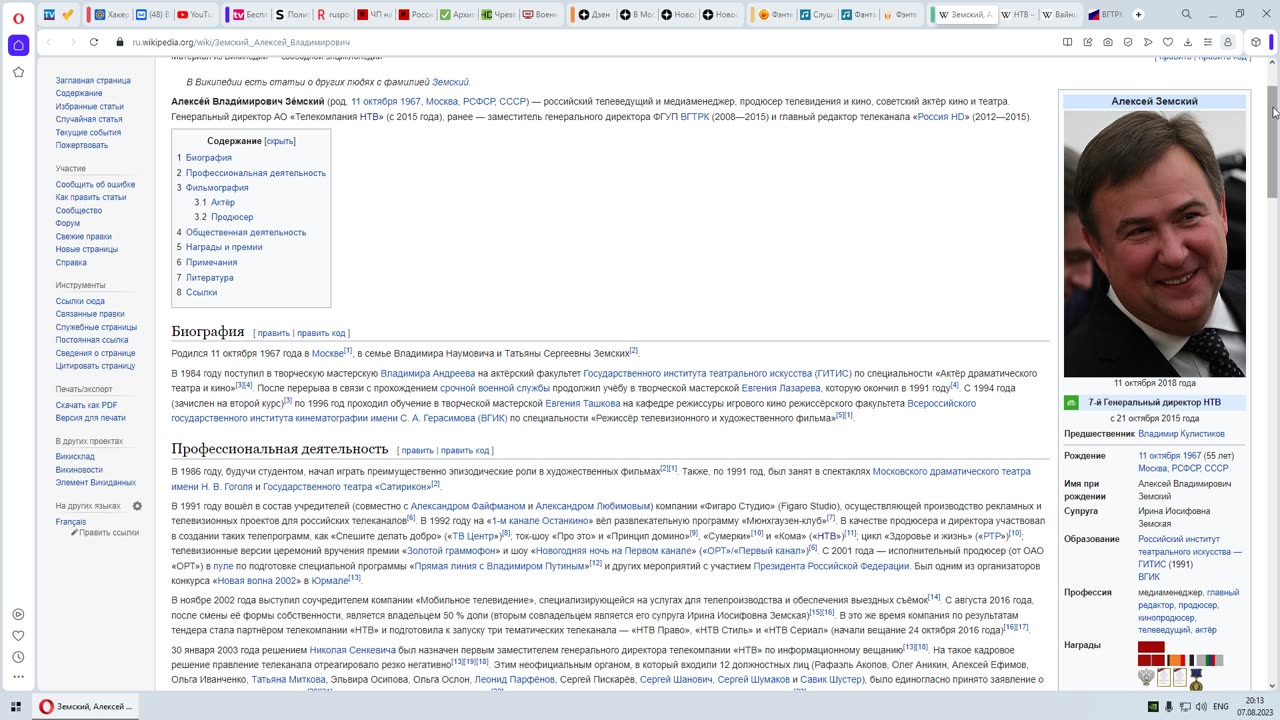This screenshot has height=720, width=1280.
Task: Open the downloads icon
Action: pyautogui.click(x=1188, y=42)
